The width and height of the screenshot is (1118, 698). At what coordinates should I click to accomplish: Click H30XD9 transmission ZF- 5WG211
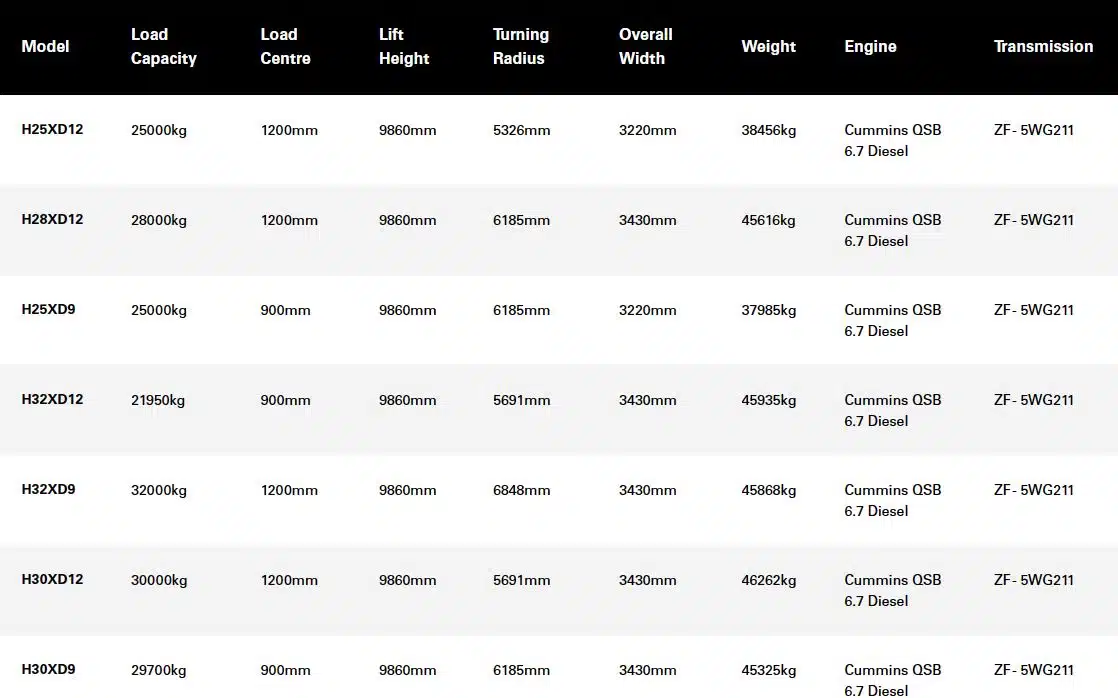coord(1034,670)
